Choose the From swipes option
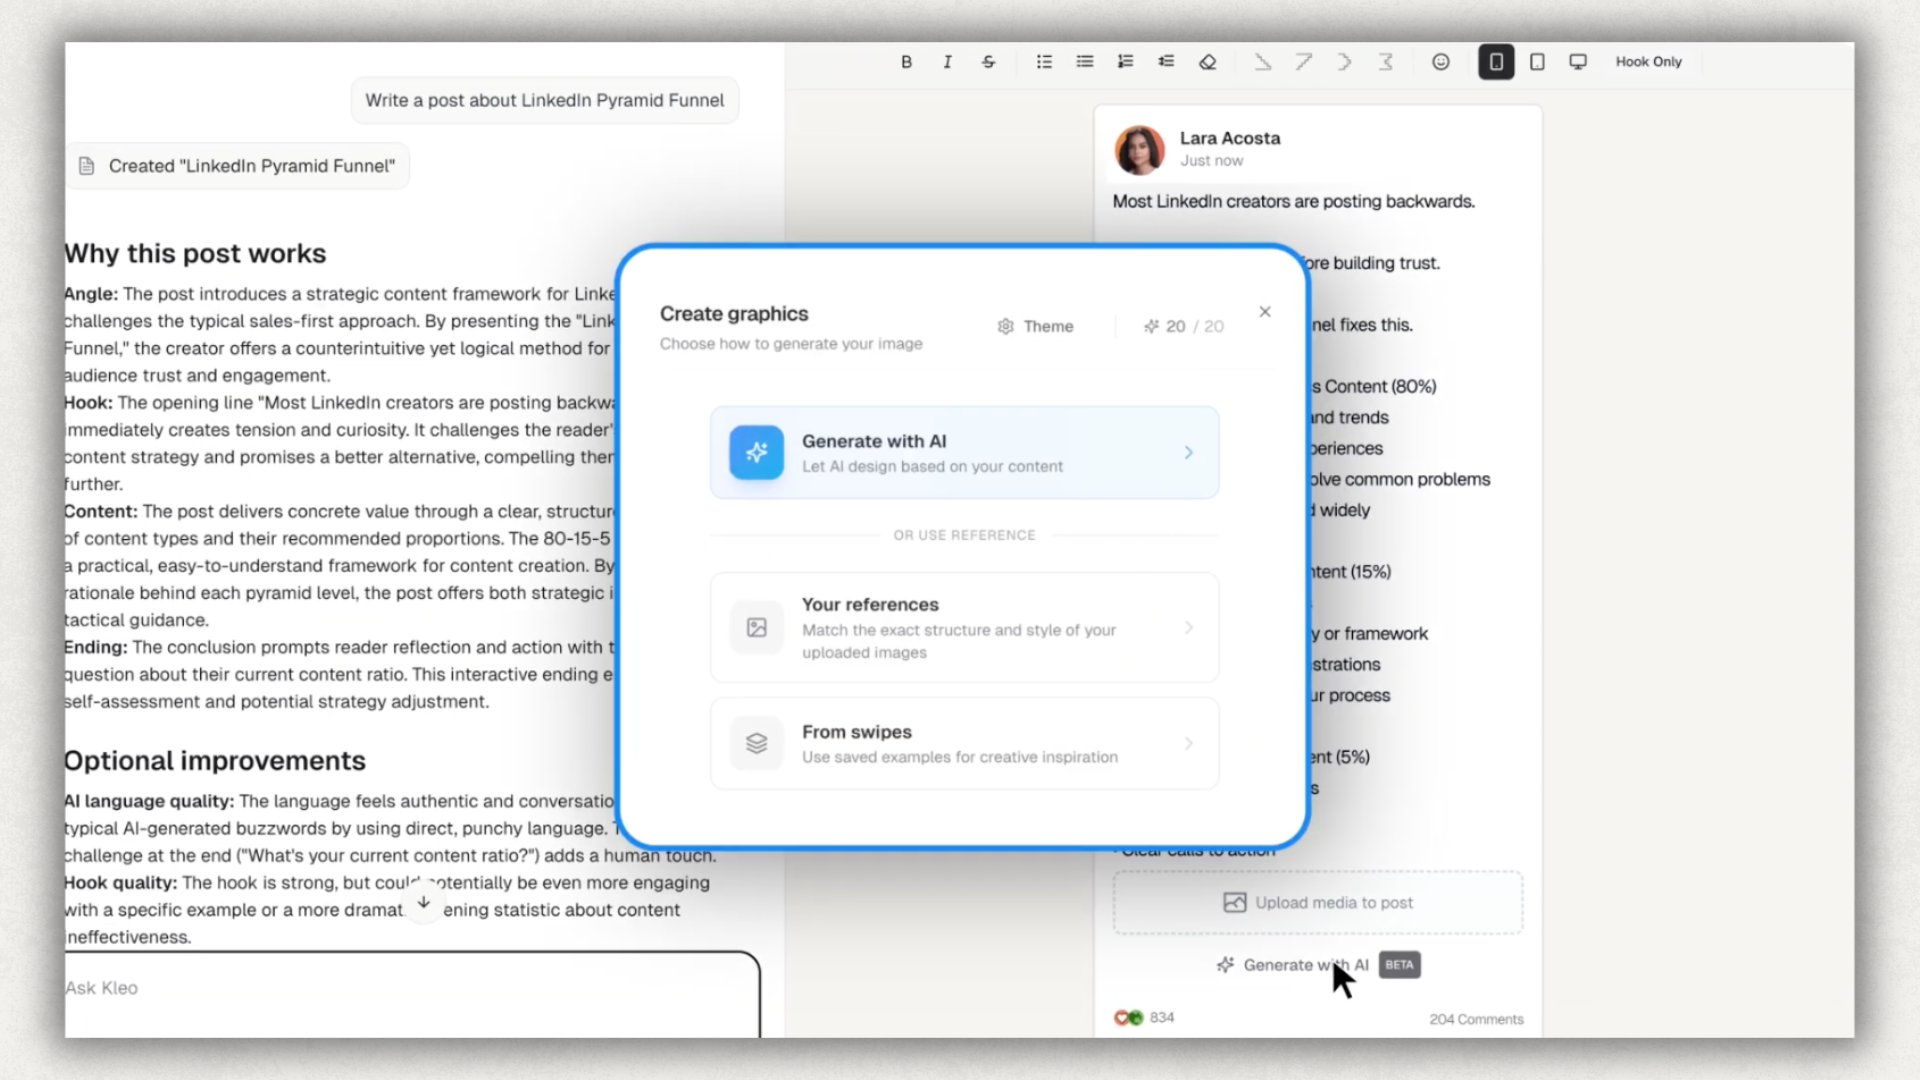The width and height of the screenshot is (1920, 1080). pyautogui.click(x=964, y=743)
